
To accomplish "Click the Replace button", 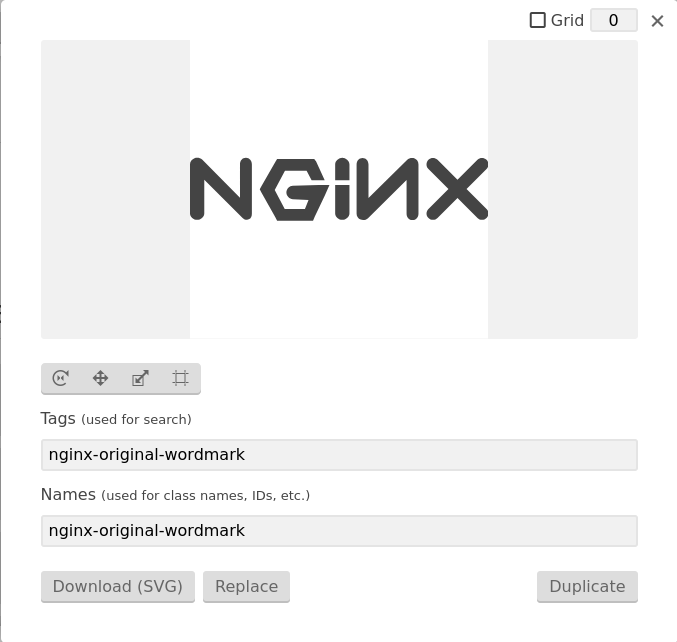I will pos(247,586).
